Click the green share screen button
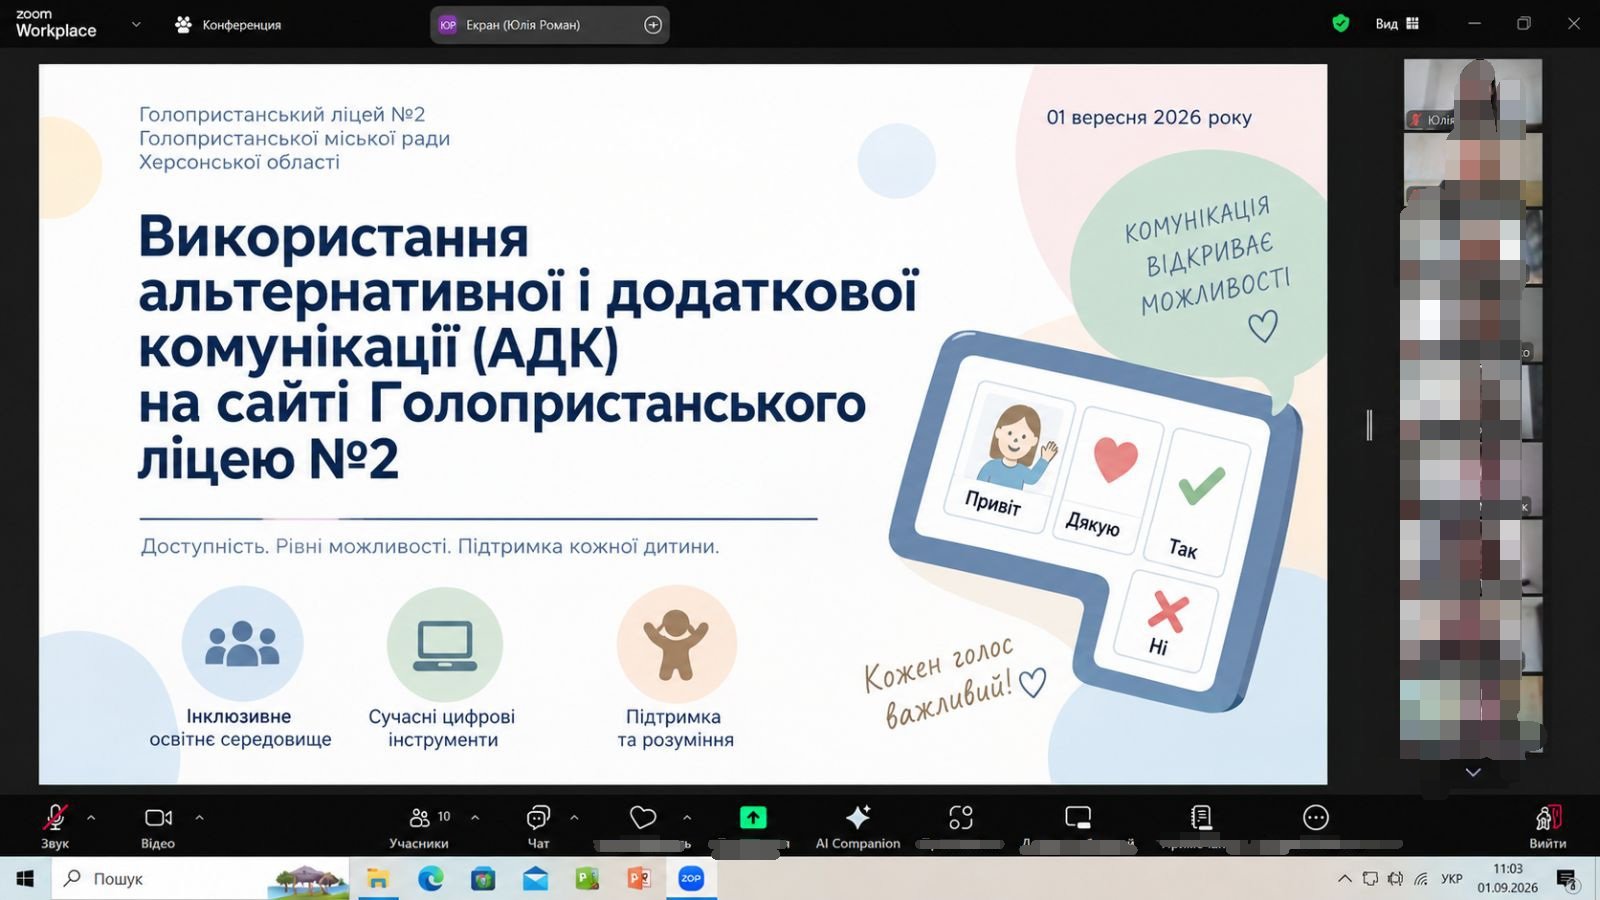The image size is (1600, 900). pyautogui.click(x=753, y=818)
